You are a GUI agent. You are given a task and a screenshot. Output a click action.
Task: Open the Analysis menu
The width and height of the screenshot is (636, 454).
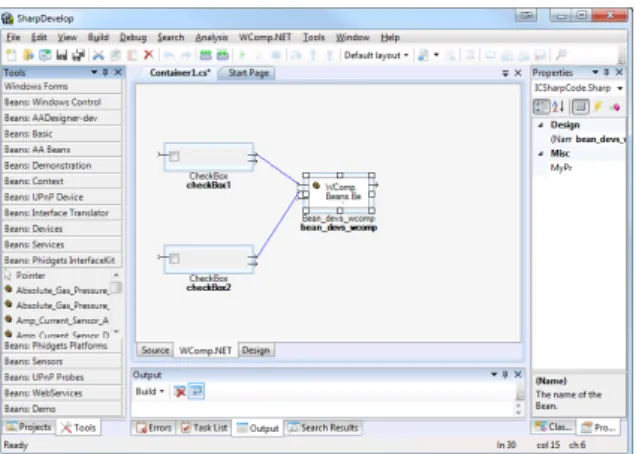point(212,37)
